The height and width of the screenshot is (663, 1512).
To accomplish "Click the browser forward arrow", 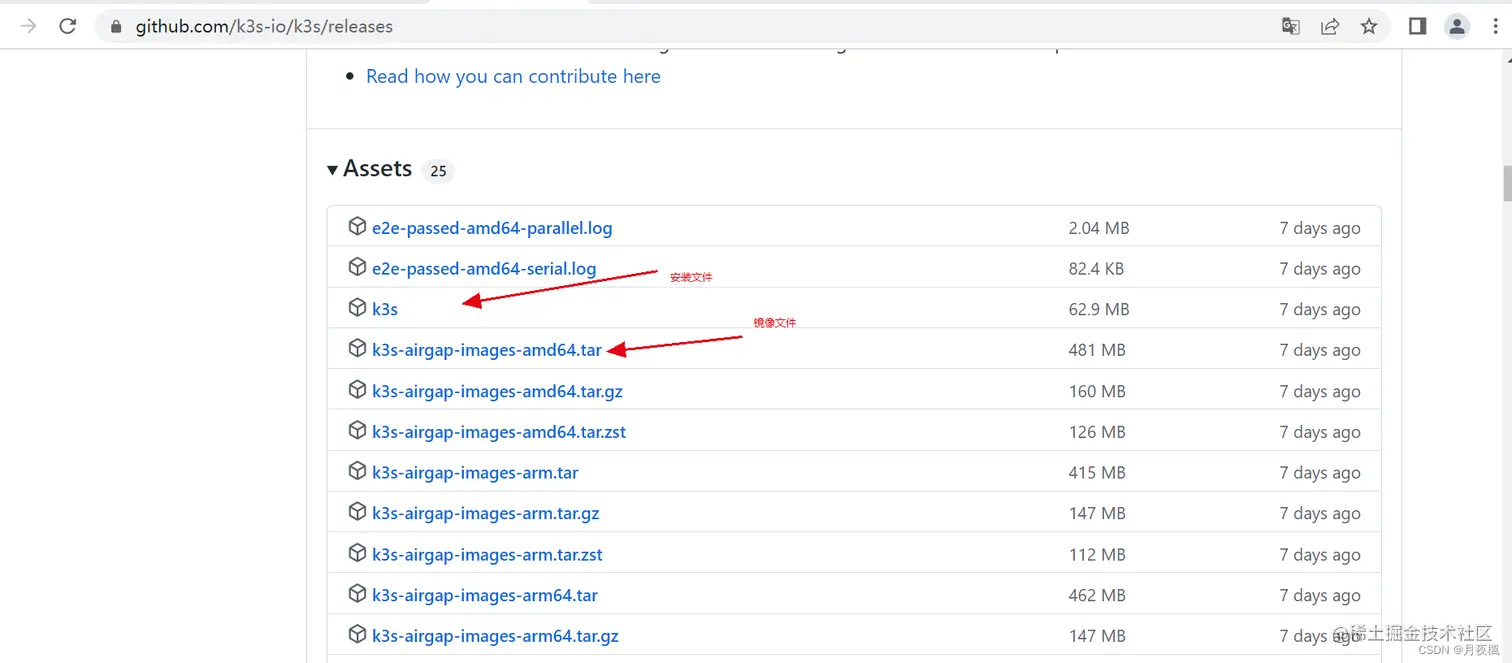I will [29, 27].
